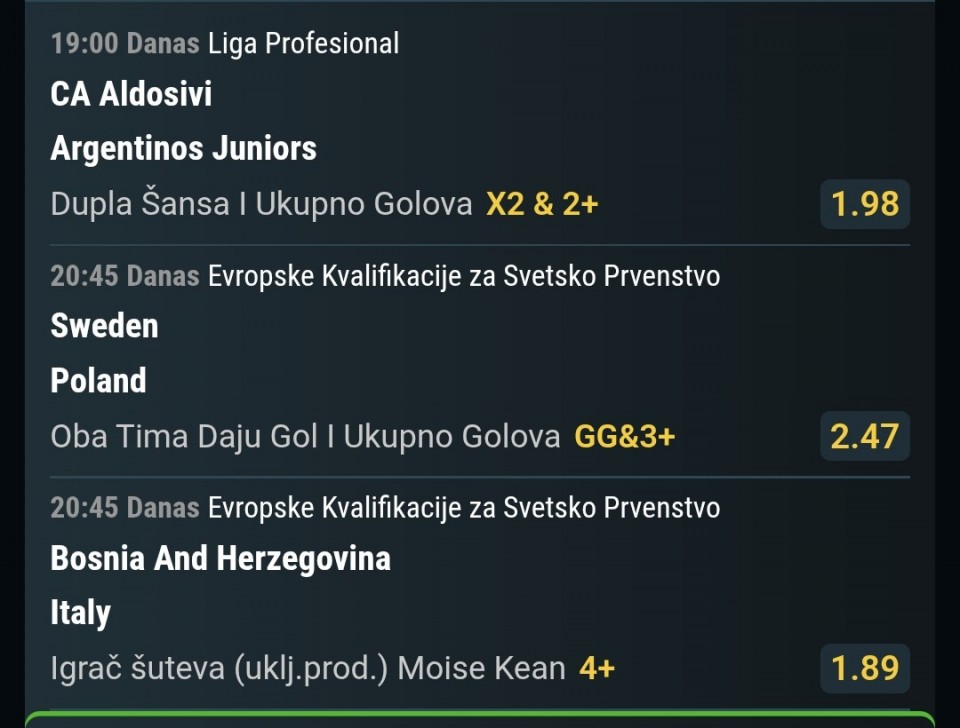Click Oba Tima Daju Gol market label
This screenshot has width=960, height=728.
point(305,437)
